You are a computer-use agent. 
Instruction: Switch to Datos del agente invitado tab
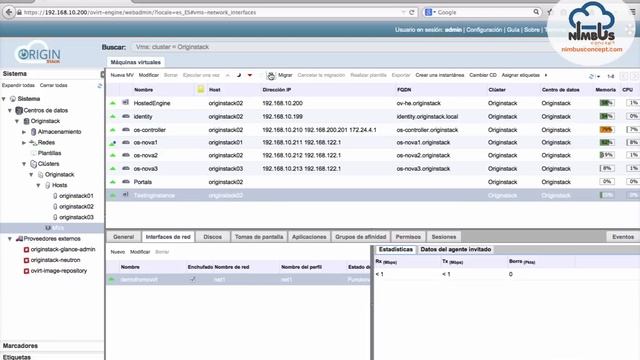tap(456, 249)
